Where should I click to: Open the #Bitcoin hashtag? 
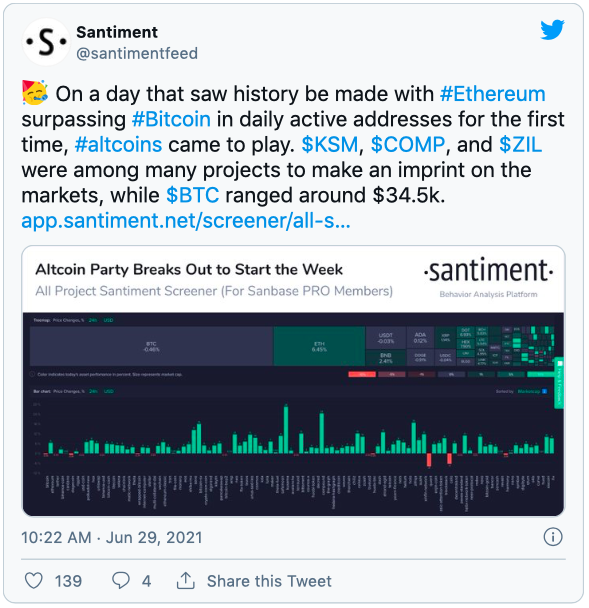(171, 119)
